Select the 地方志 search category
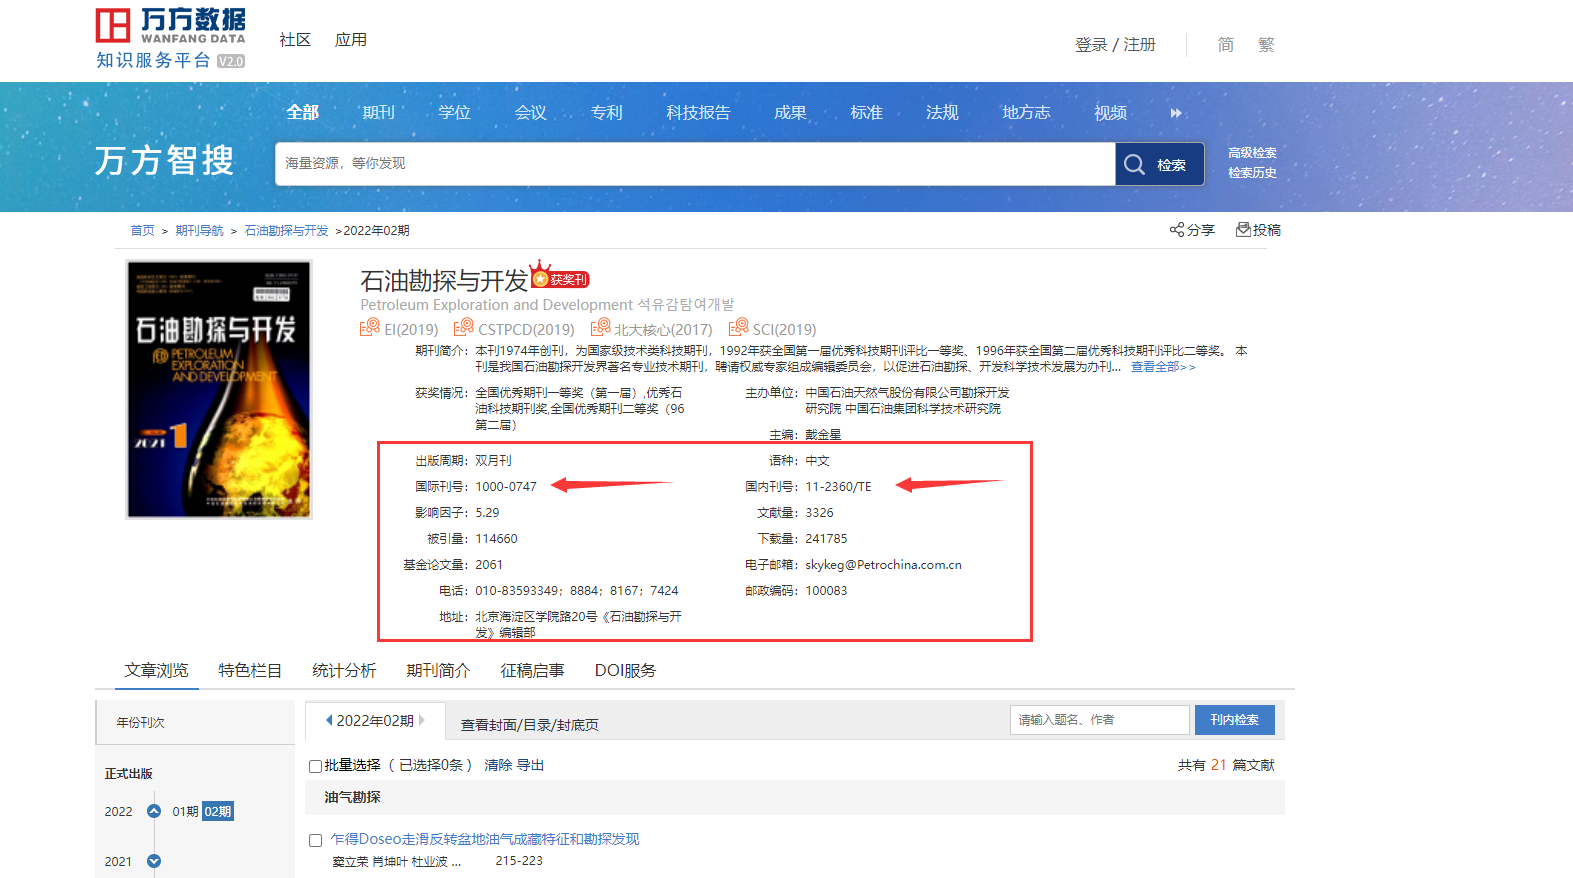Screen dimensions: 1573x878 coord(1026,113)
